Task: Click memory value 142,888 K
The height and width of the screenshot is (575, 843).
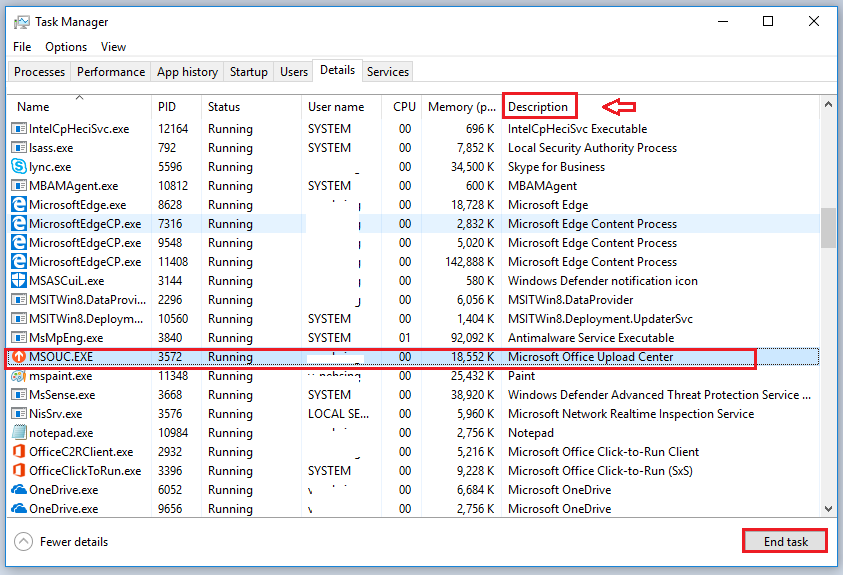Action: point(469,262)
